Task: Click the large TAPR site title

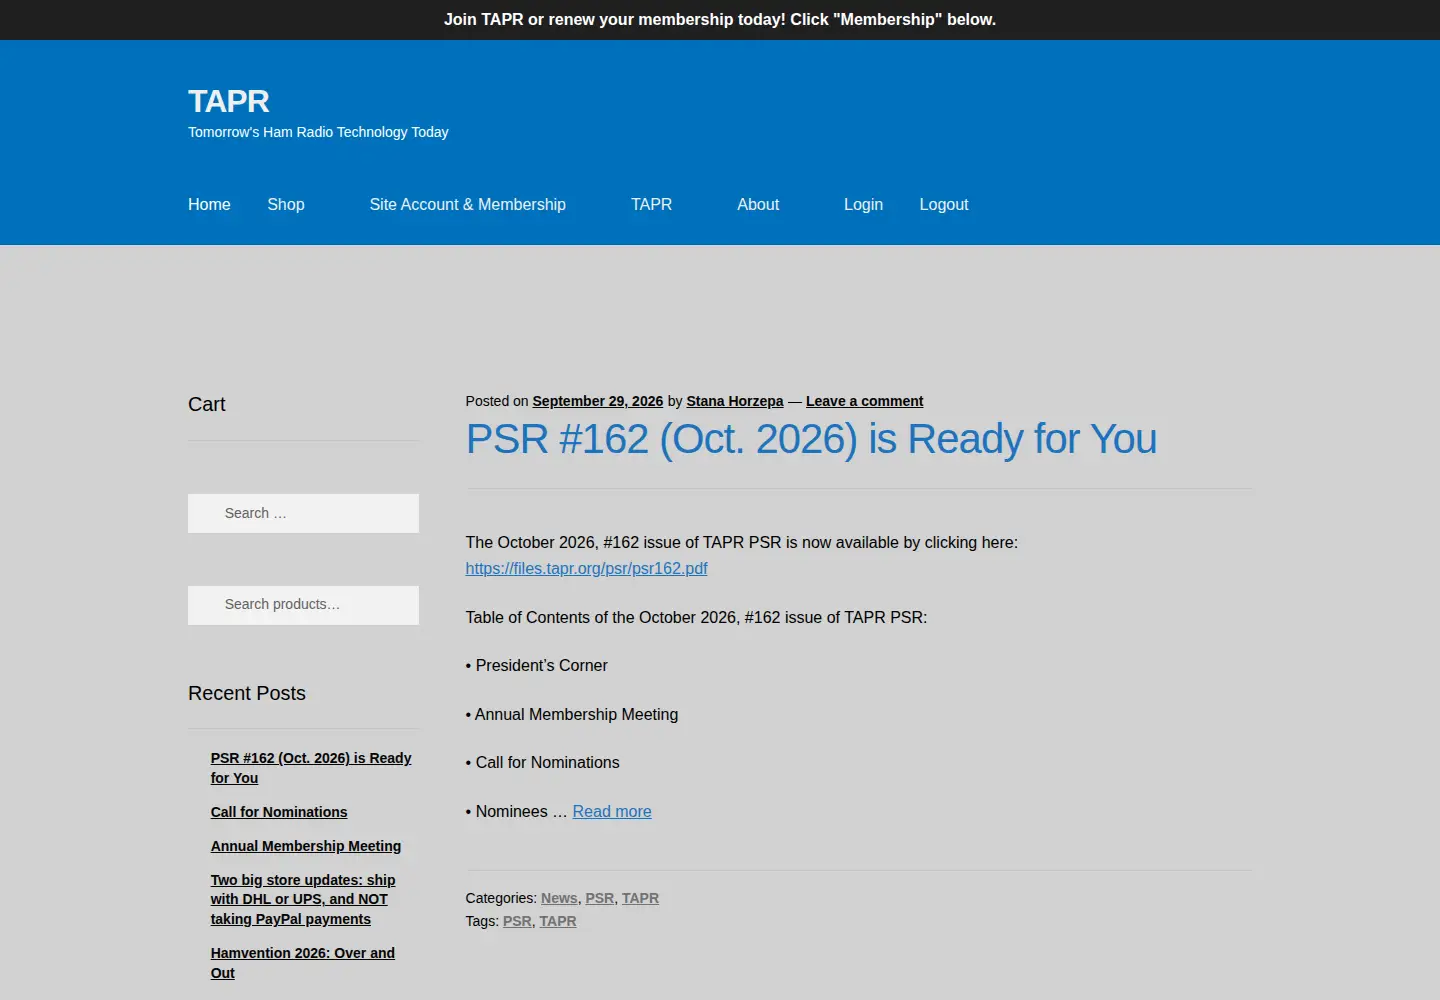Action: tap(229, 101)
